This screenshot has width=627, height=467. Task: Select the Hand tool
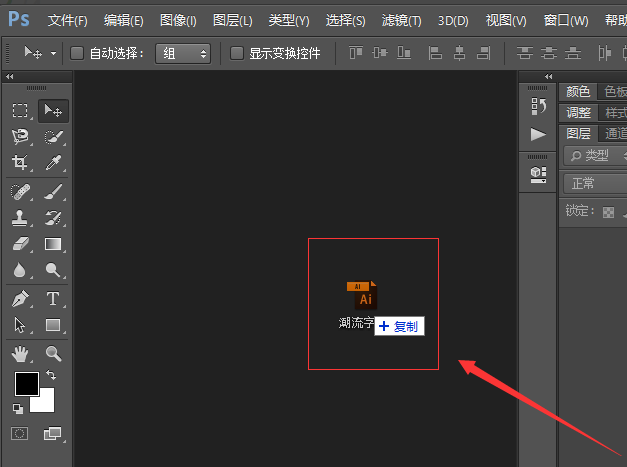click(x=20, y=353)
